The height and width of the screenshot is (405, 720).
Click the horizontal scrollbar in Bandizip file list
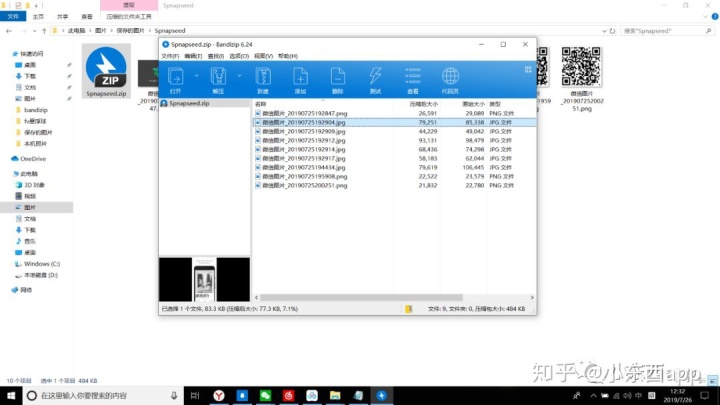361,298
